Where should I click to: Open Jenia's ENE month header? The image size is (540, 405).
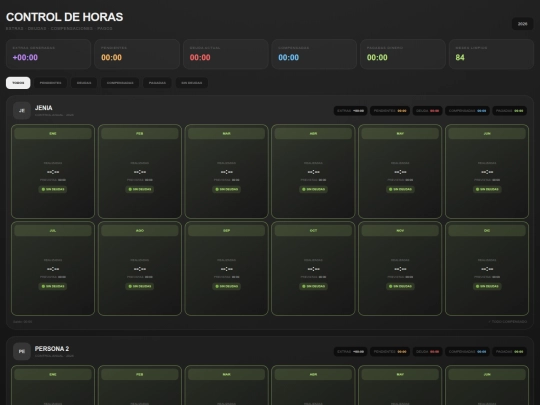click(x=53, y=134)
